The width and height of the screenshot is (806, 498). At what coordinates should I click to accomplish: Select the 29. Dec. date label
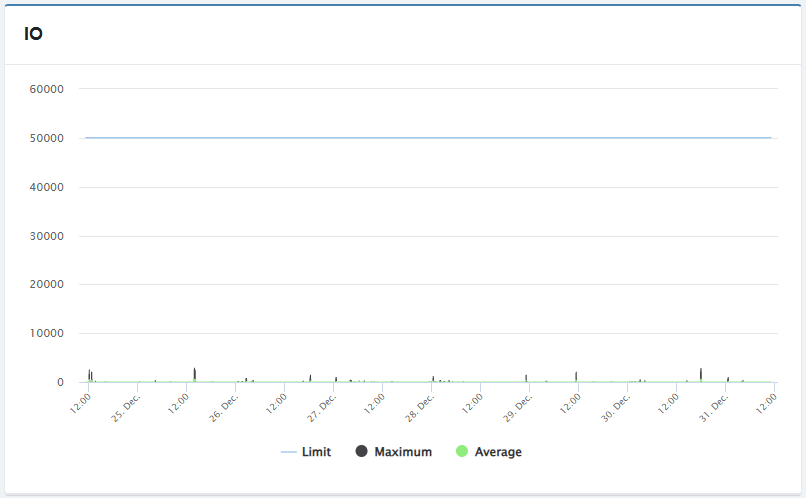click(519, 407)
